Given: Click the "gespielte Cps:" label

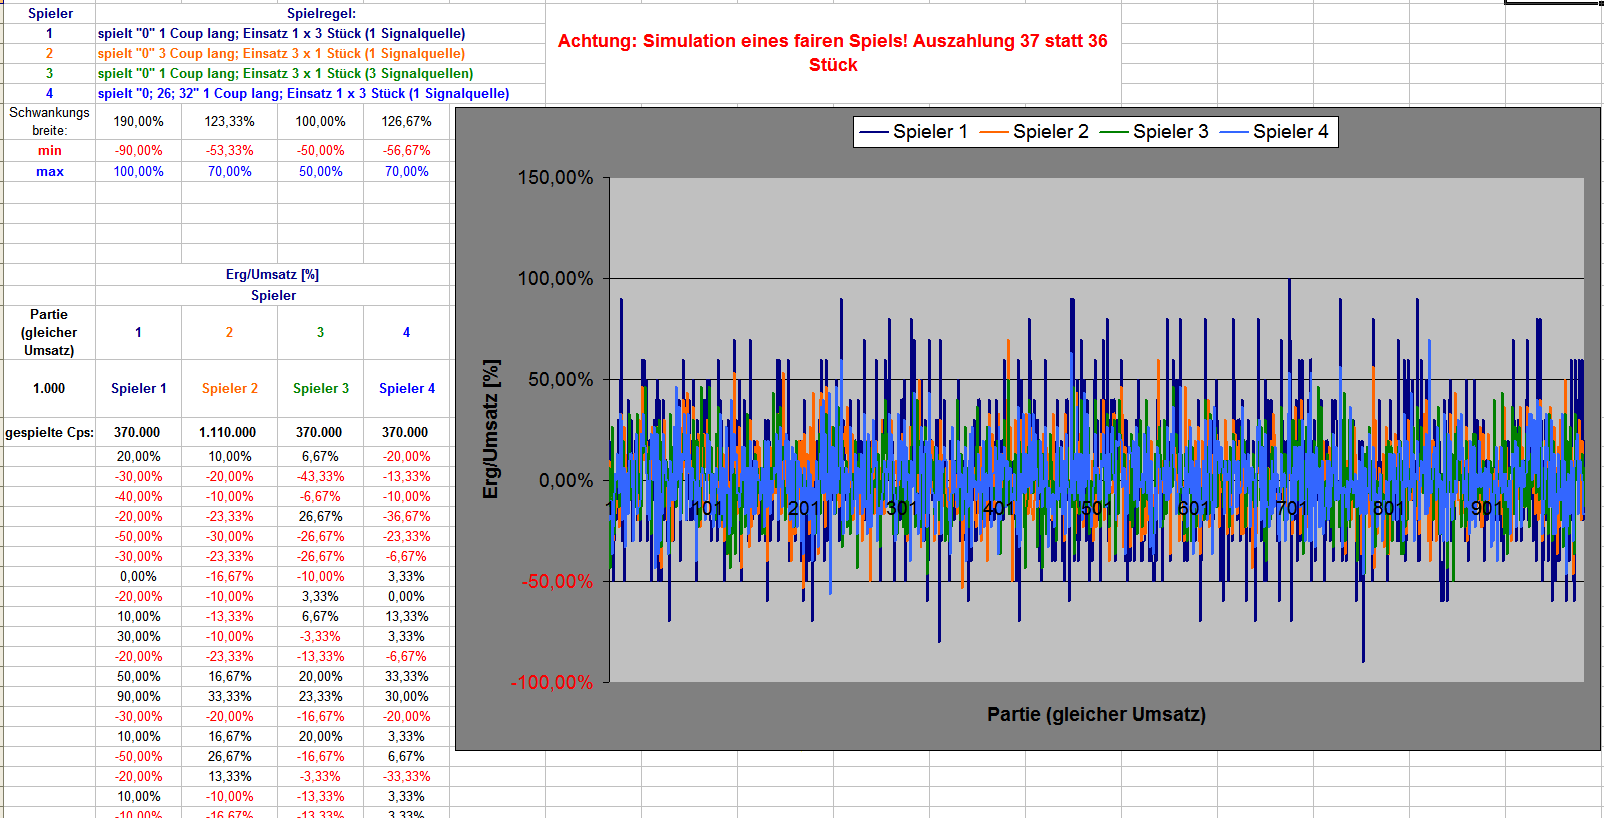Looking at the screenshot, I should (x=49, y=432).
